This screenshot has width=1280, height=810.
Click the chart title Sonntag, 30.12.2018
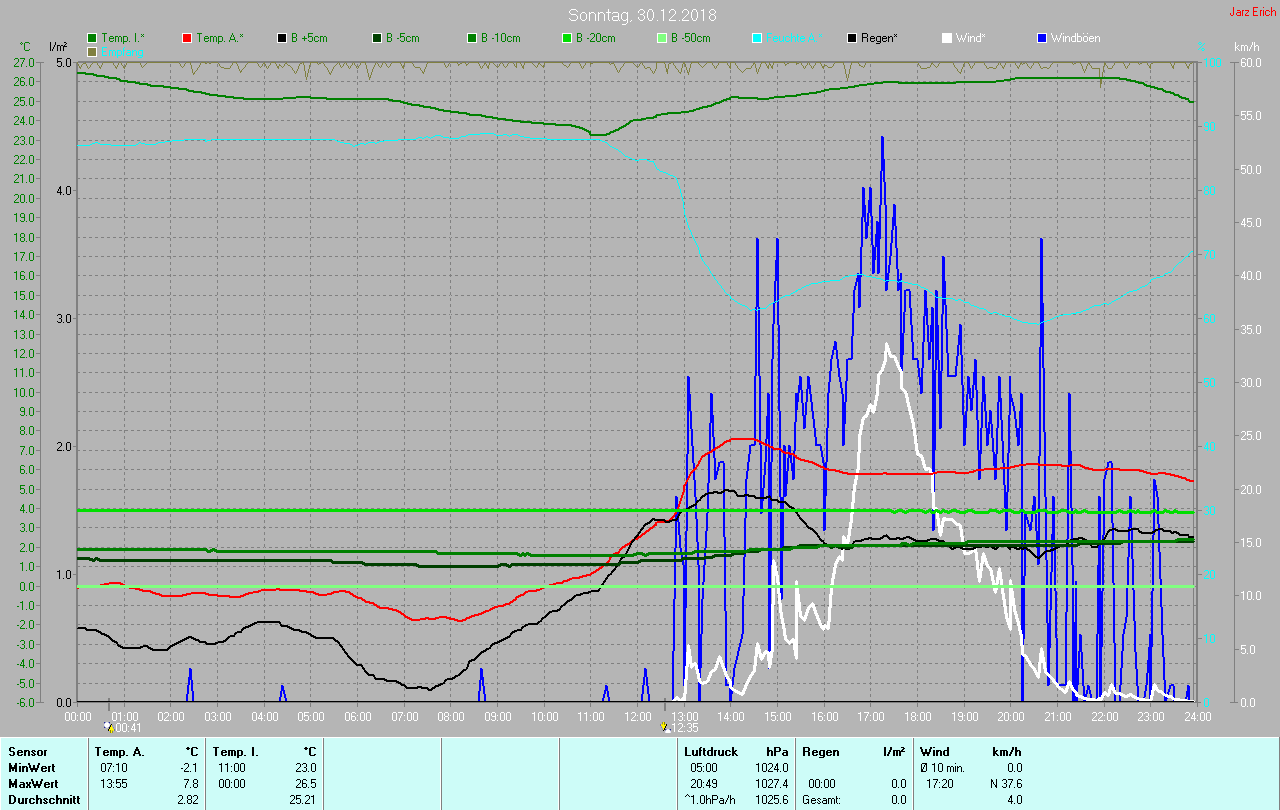pos(642,15)
